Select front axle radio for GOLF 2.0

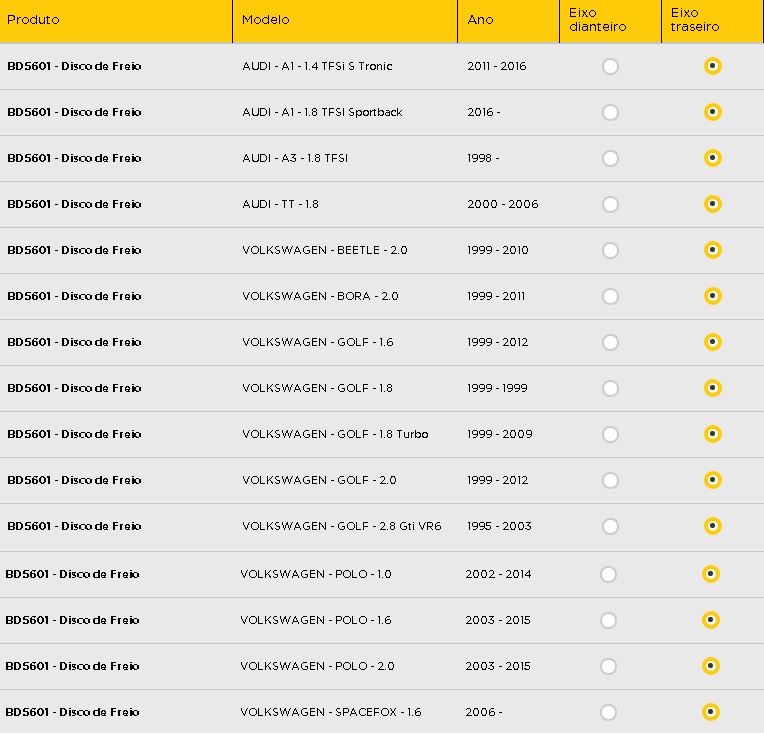(x=610, y=481)
